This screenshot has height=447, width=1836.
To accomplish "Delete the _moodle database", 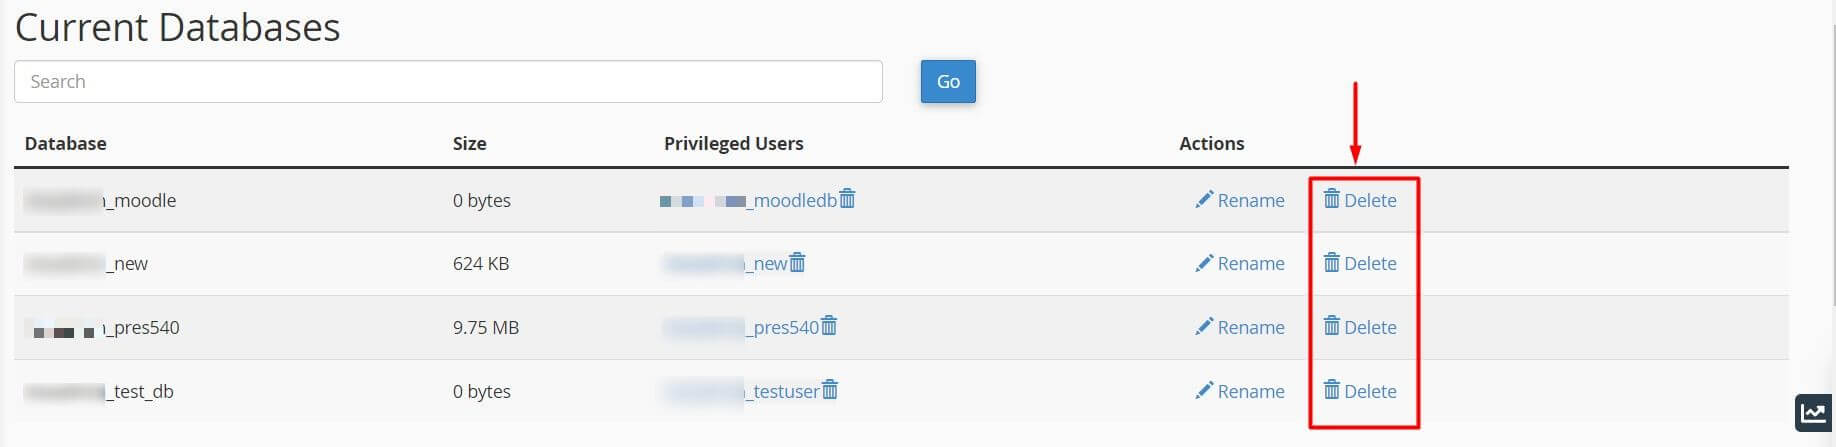I will (x=1360, y=200).
